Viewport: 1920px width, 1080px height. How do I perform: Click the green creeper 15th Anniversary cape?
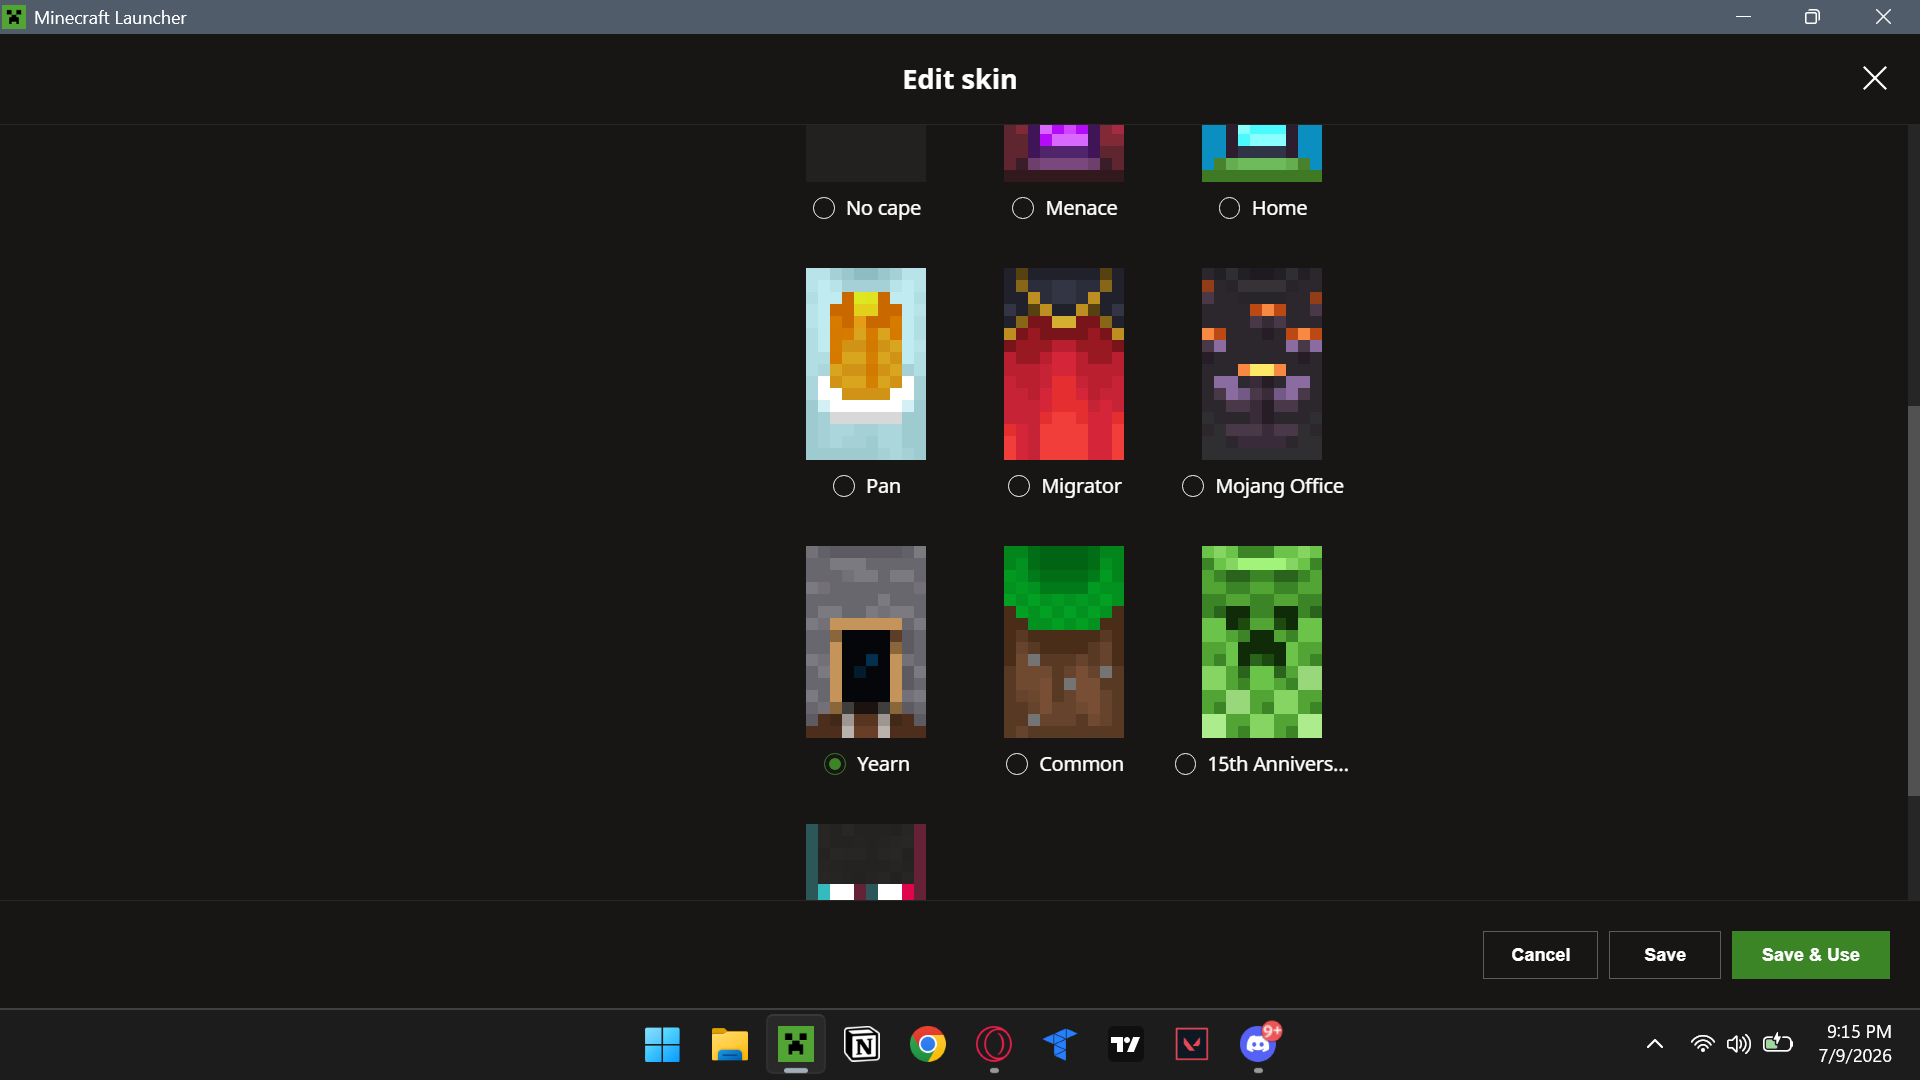click(1262, 642)
